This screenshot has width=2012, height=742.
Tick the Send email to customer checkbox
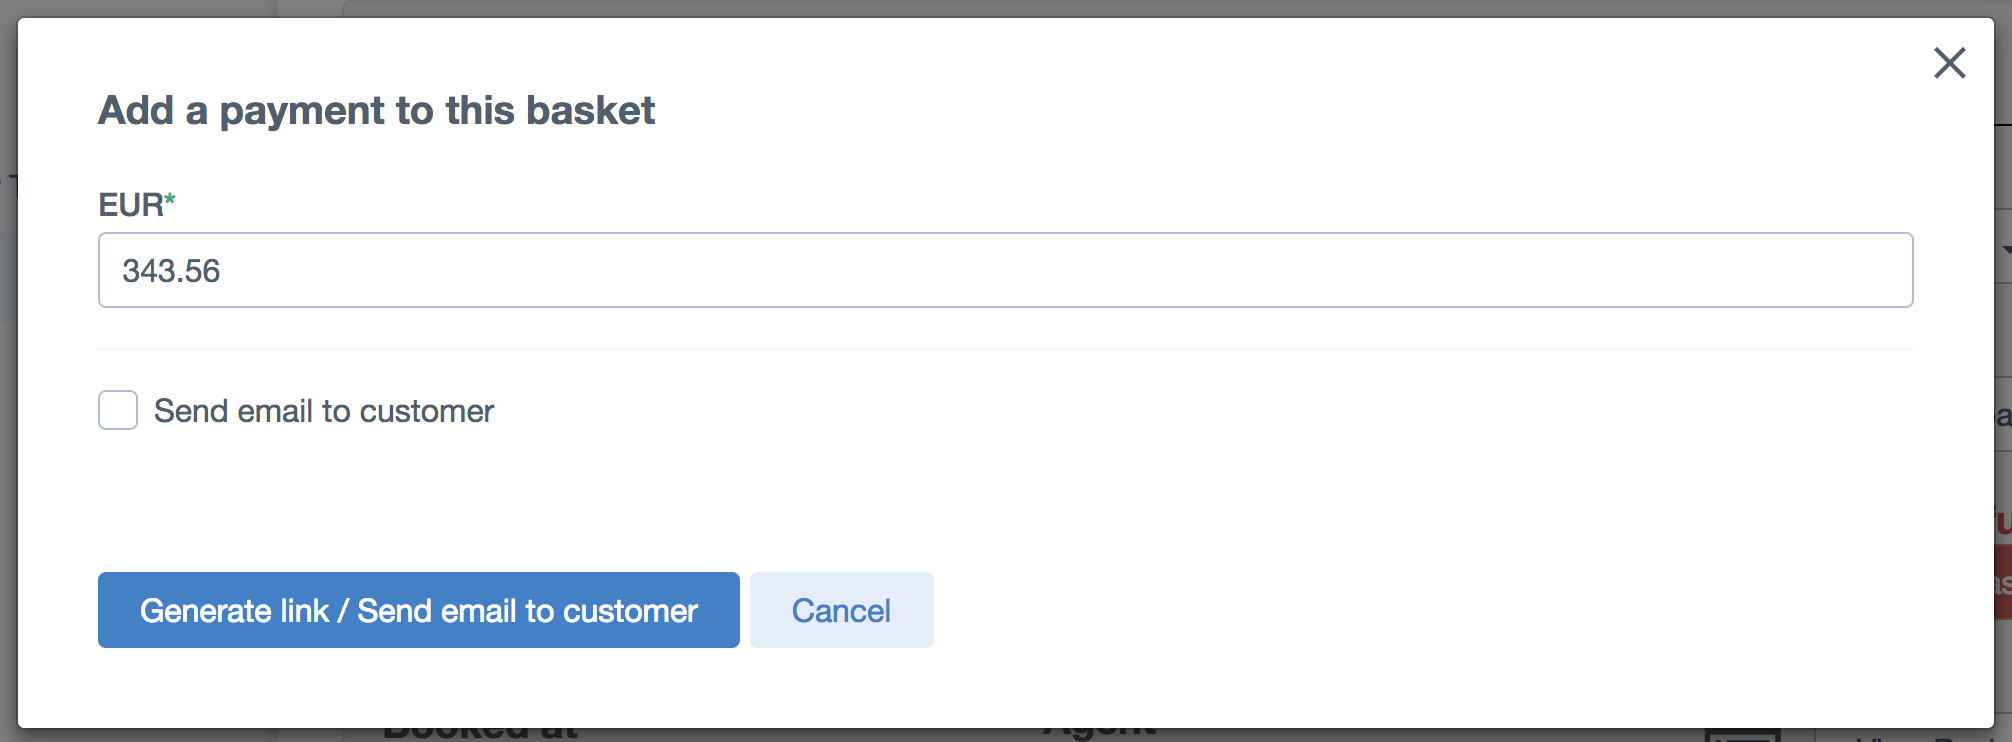pos(118,410)
